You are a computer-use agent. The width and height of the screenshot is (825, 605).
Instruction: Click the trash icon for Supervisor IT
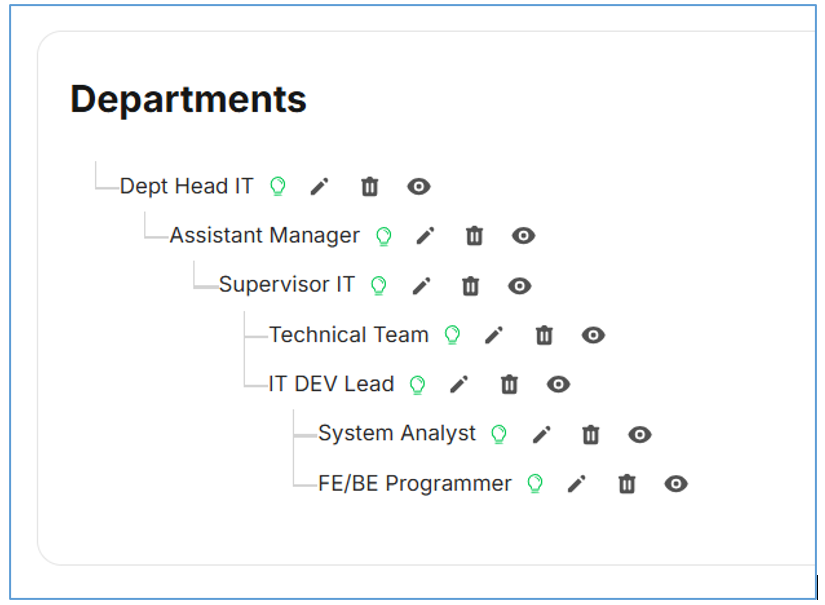[470, 286]
